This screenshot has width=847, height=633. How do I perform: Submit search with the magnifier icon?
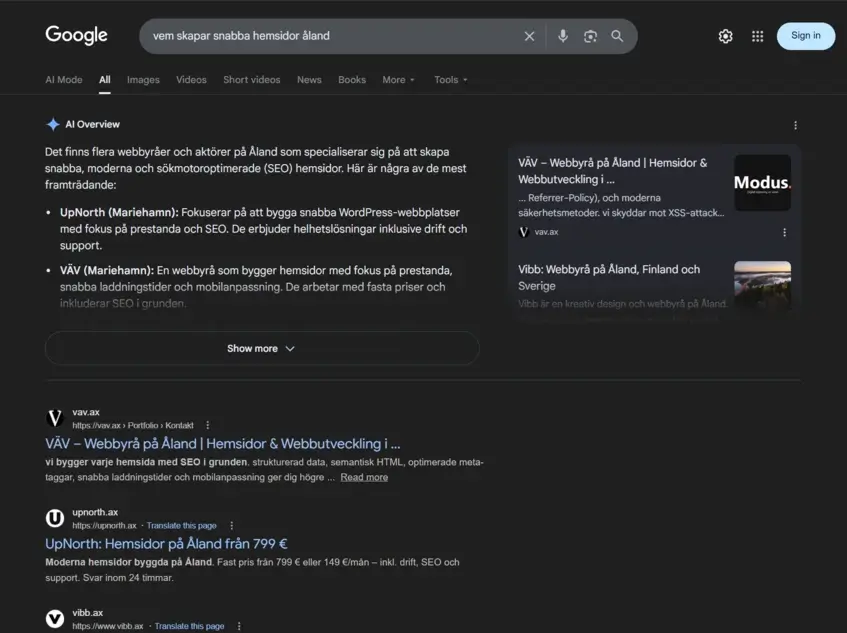pyautogui.click(x=617, y=36)
